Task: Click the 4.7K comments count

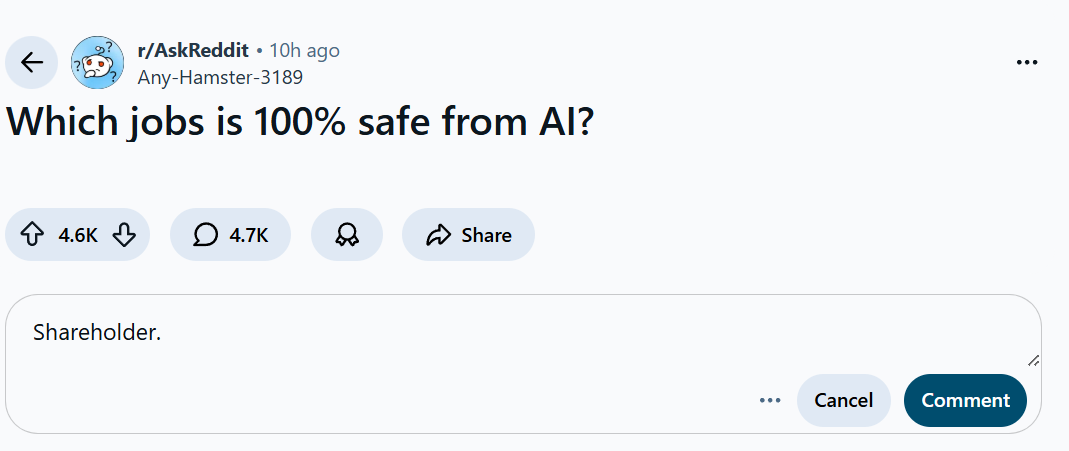Action: (249, 235)
